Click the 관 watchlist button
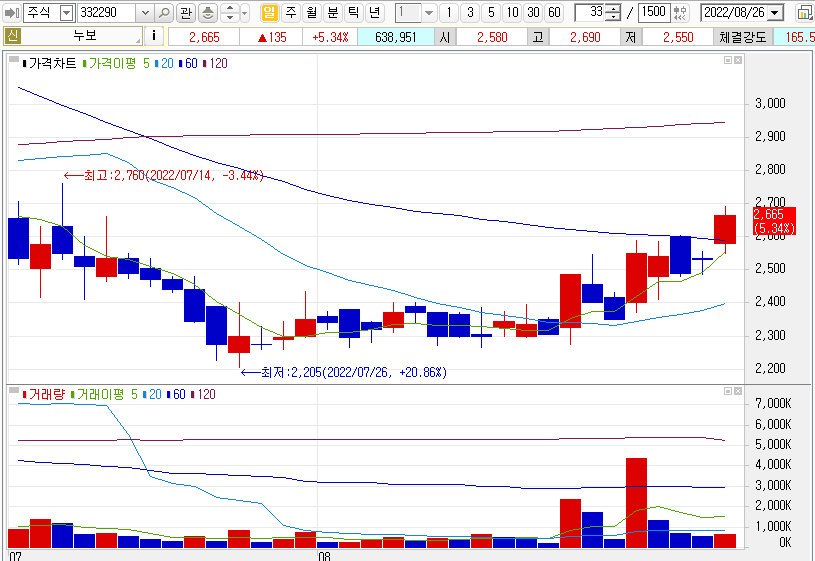The width and height of the screenshot is (815, 561). 186,12
